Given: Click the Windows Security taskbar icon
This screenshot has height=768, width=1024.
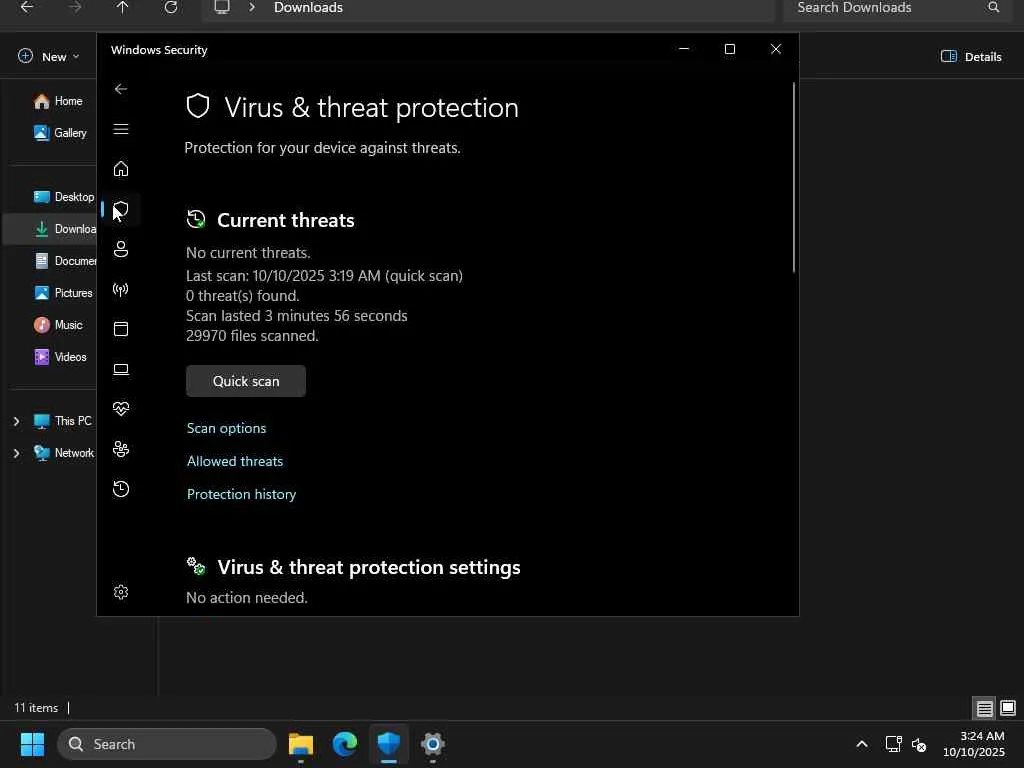Looking at the screenshot, I should [389, 744].
